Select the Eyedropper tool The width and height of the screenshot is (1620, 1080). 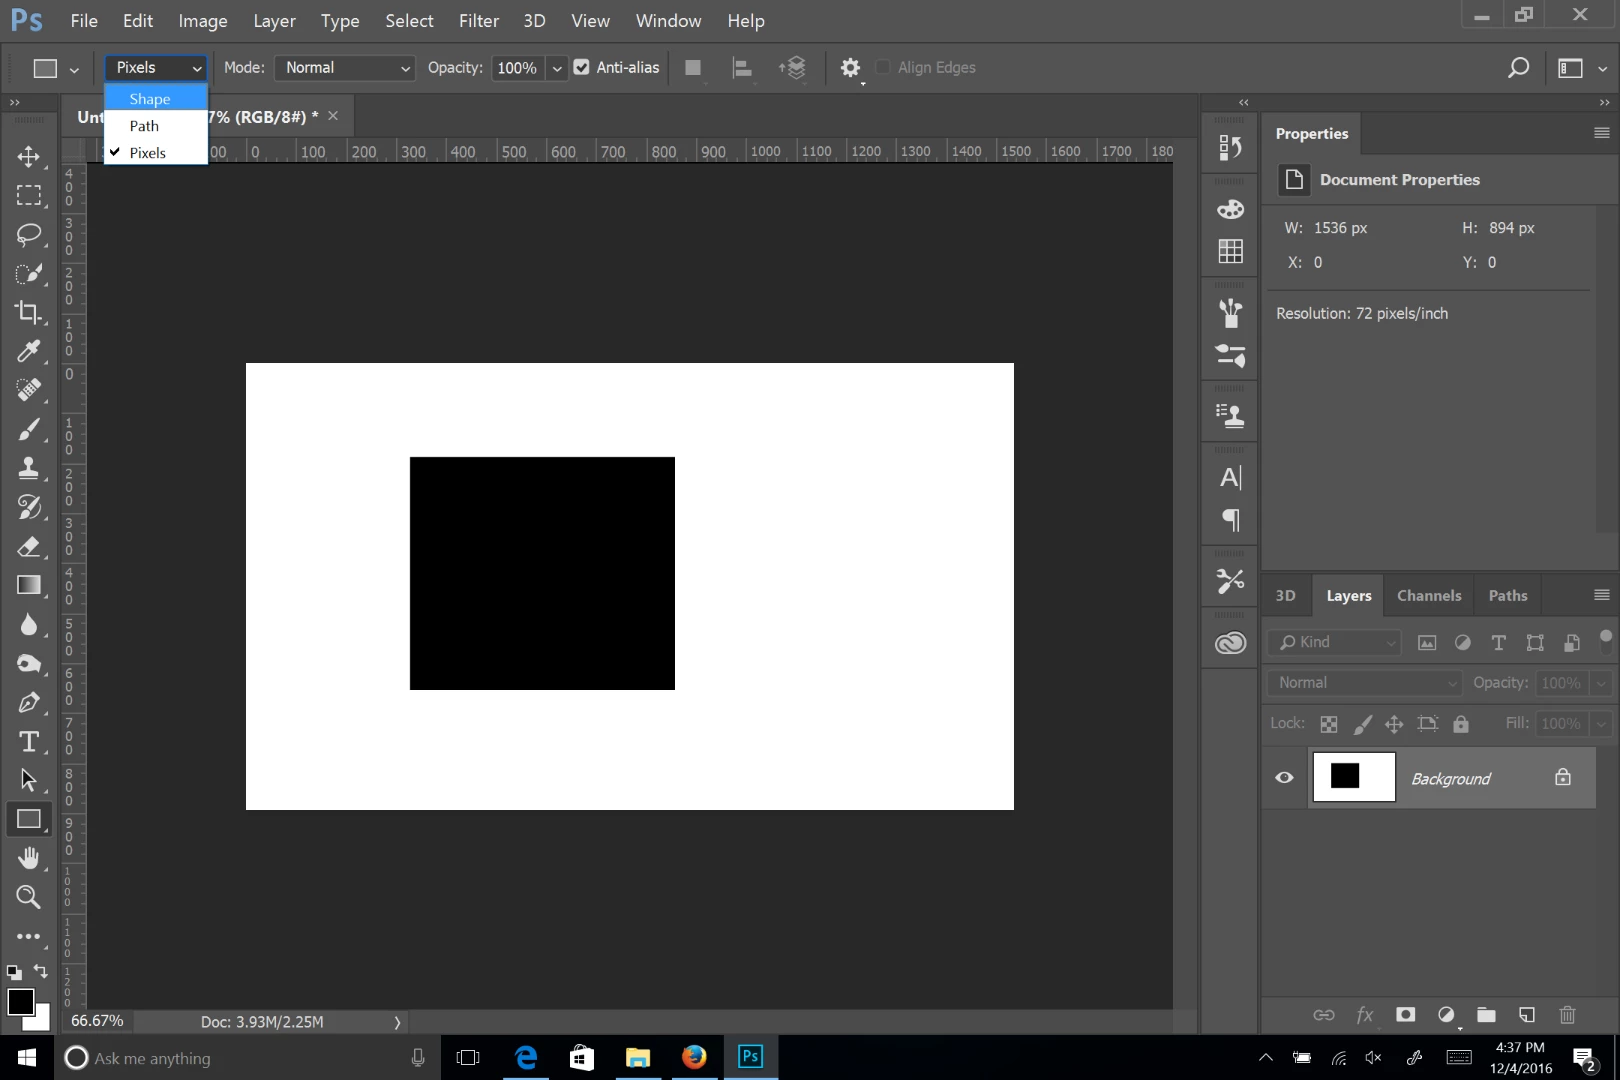(29, 351)
